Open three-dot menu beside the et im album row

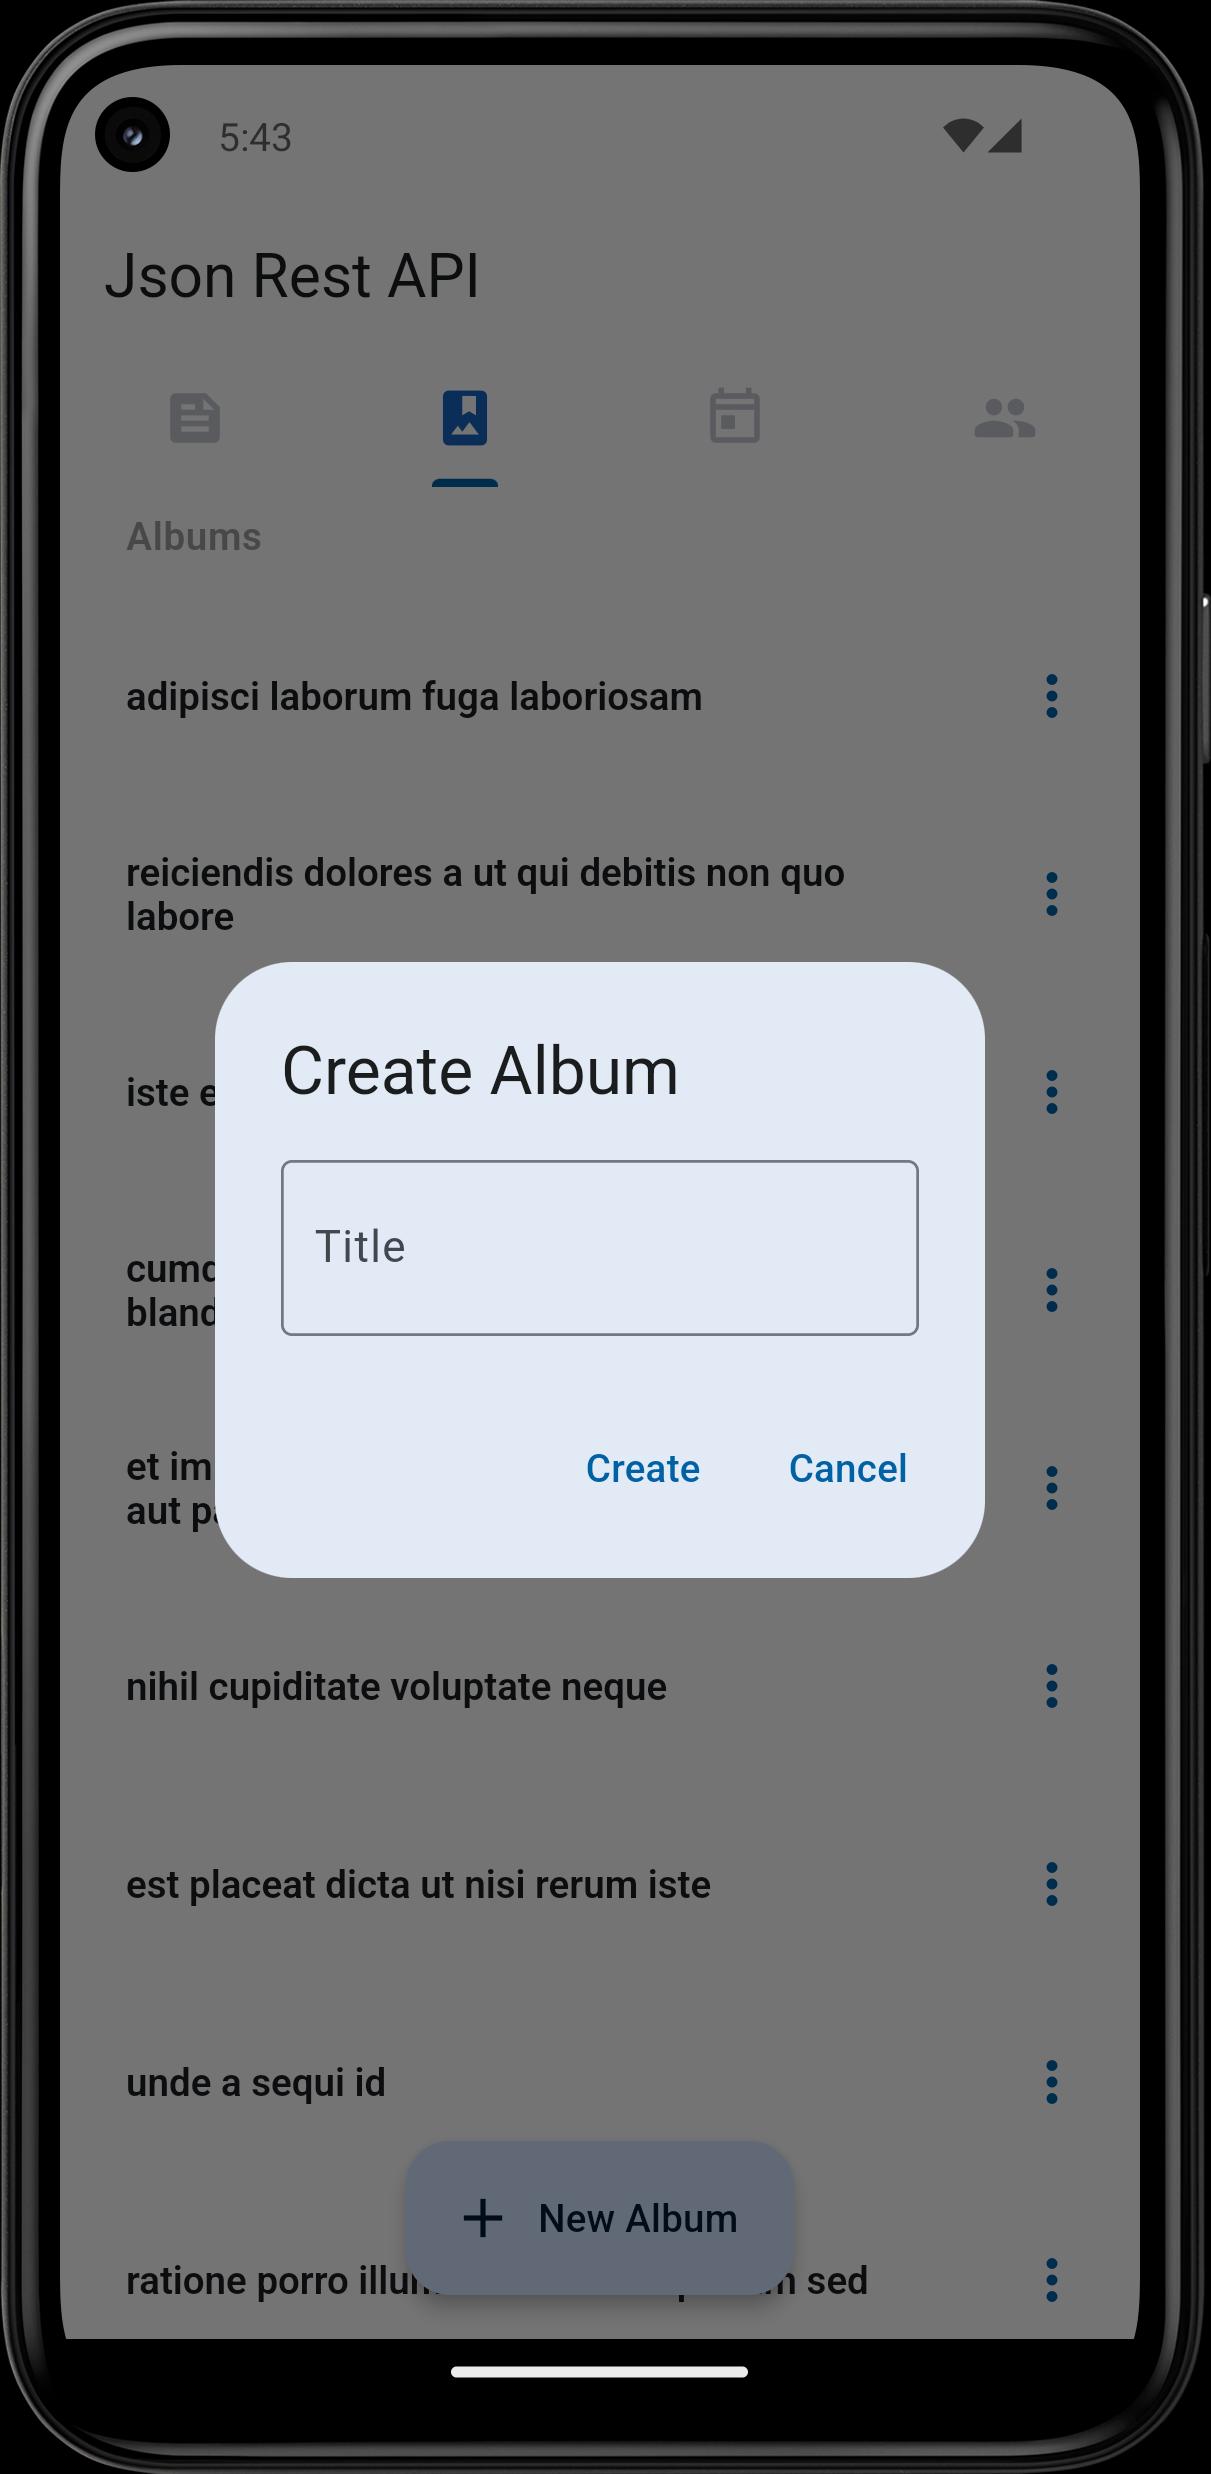click(1052, 1488)
